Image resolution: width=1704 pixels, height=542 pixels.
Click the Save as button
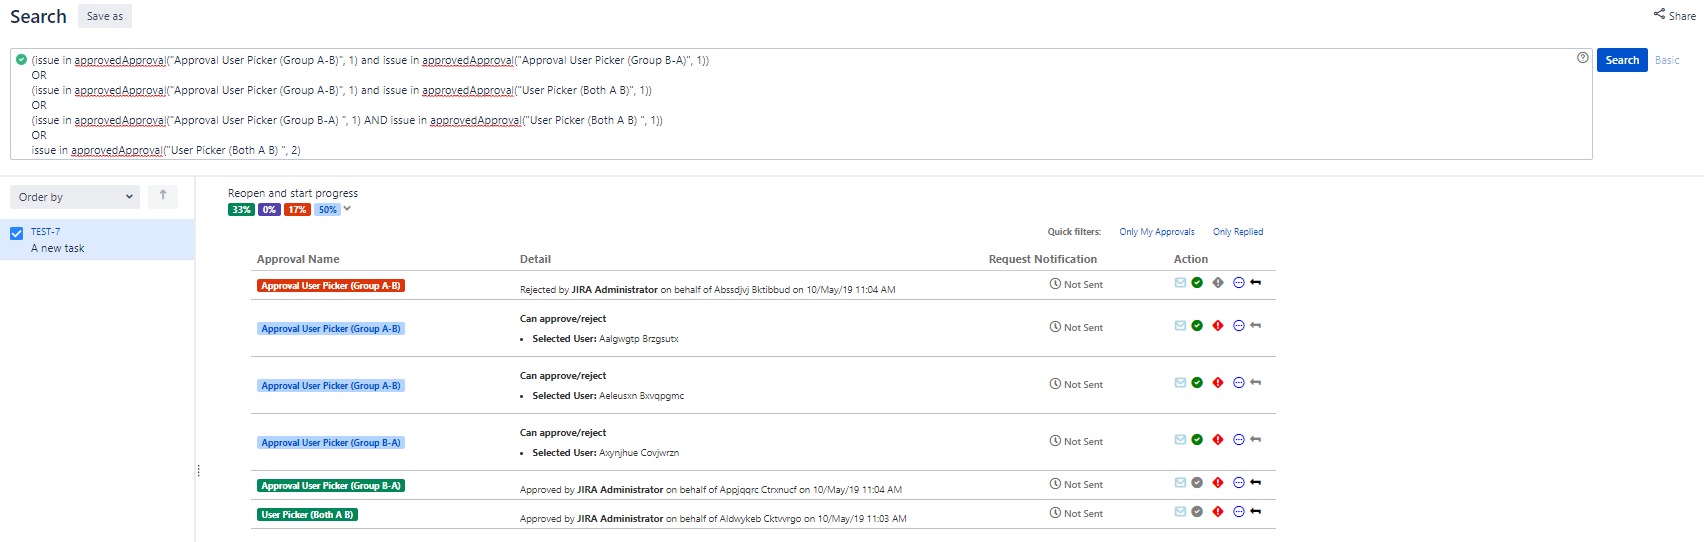105,16
